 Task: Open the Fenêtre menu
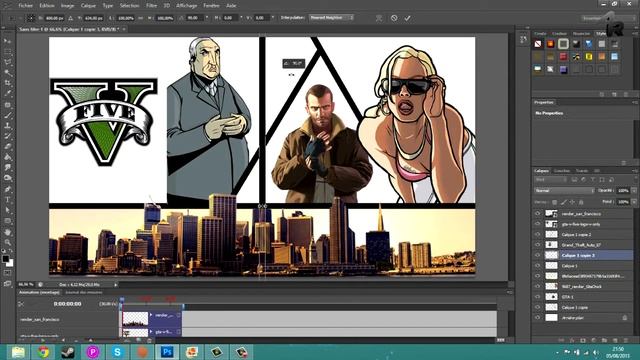(211, 6)
